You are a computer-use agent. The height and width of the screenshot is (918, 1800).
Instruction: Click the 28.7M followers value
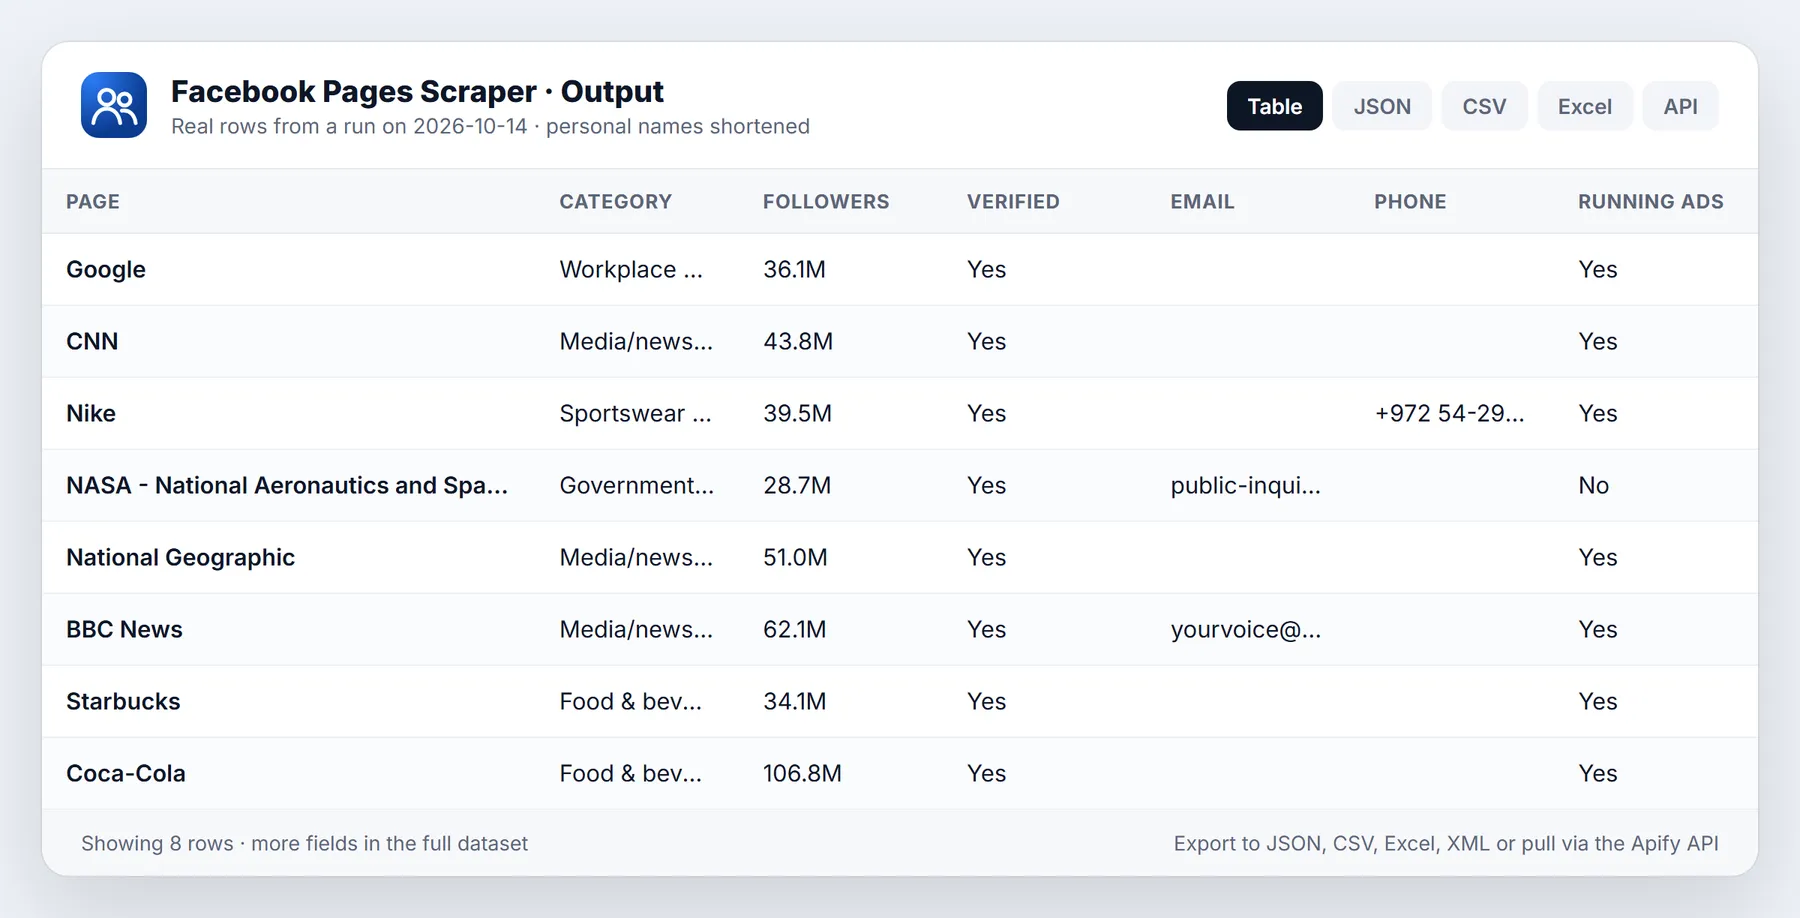pos(797,486)
